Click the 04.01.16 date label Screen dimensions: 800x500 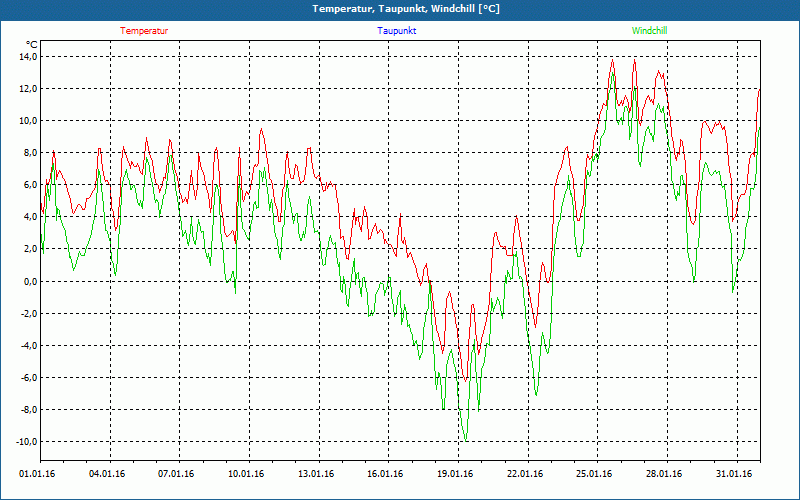click(107, 474)
